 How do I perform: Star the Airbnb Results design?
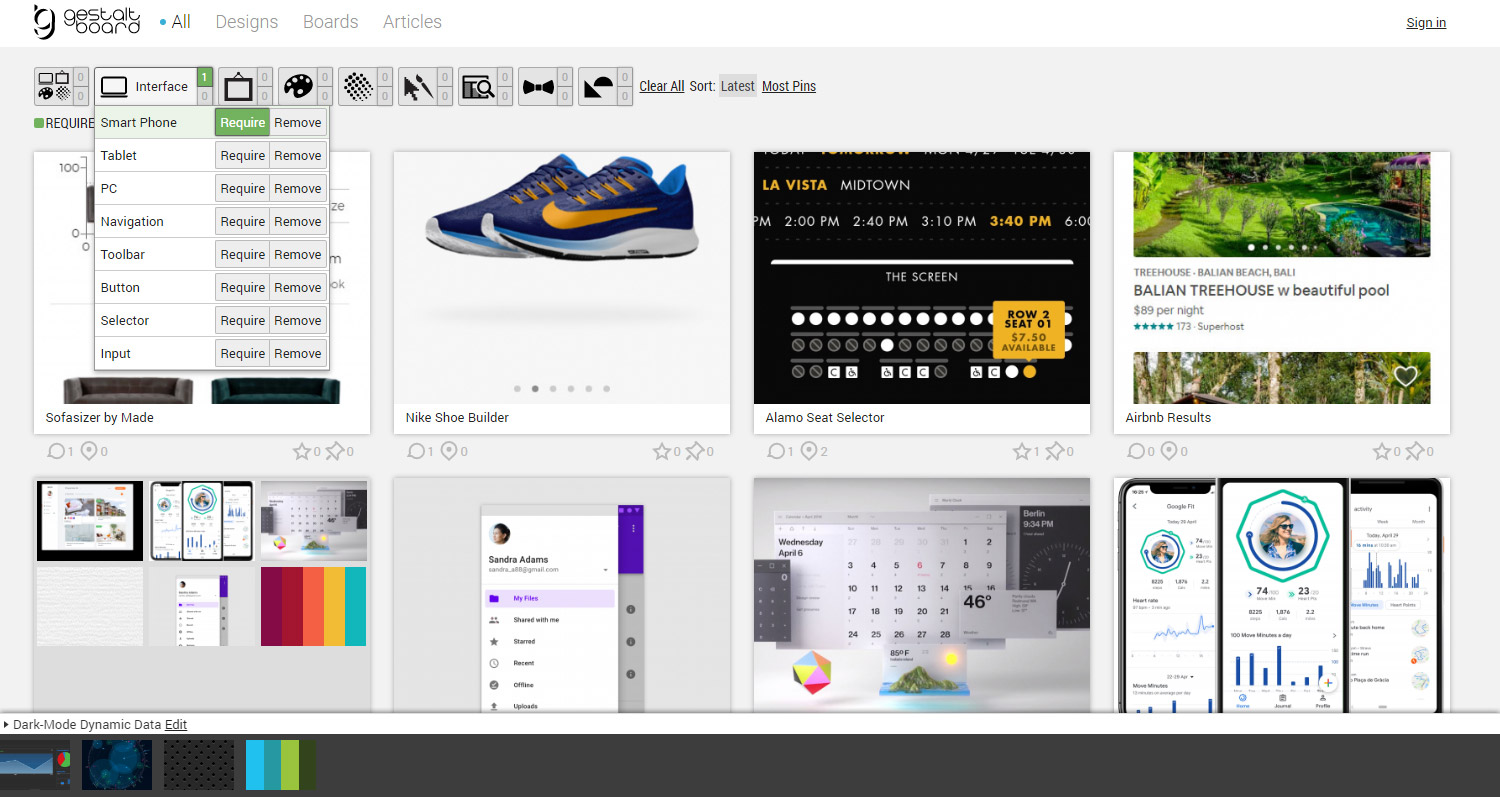coord(1382,452)
